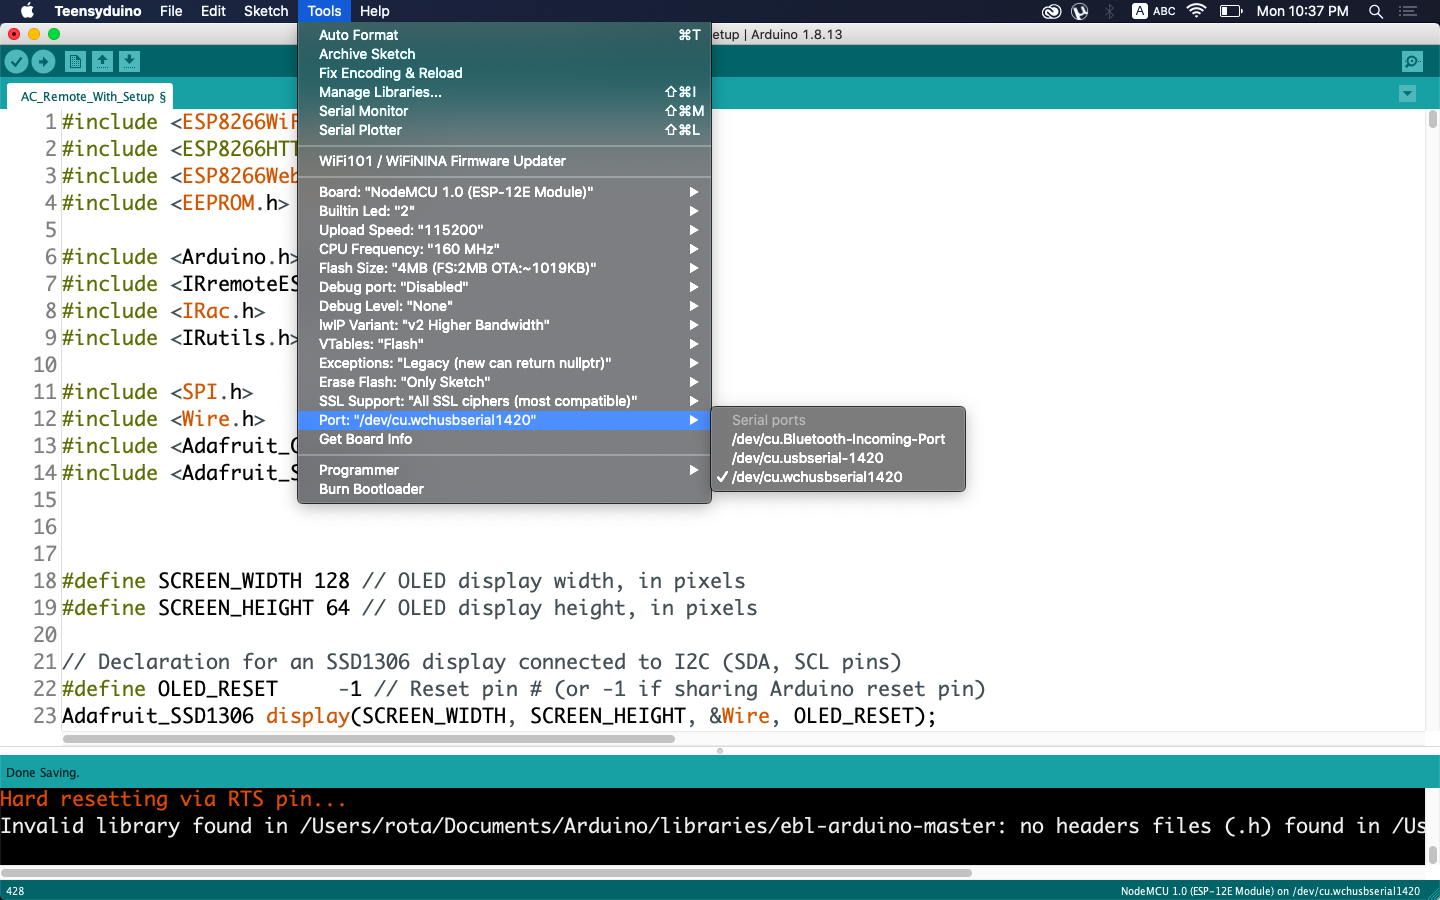This screenshot has height=900, width=1440.
Task: Expand the VTables Flash submenu
Action: [504, 344]
